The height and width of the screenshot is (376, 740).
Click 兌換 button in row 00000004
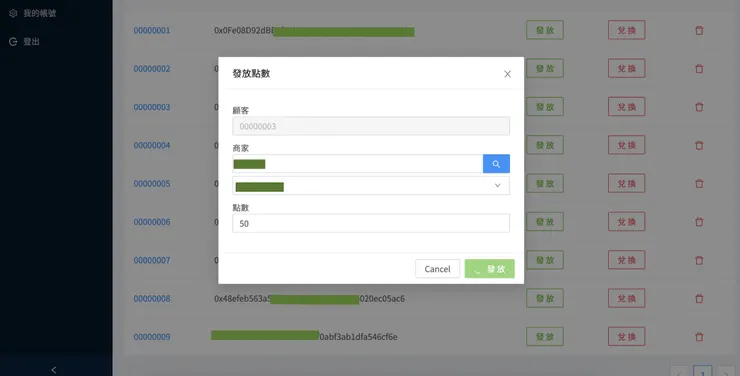click(x=627, y=145)
